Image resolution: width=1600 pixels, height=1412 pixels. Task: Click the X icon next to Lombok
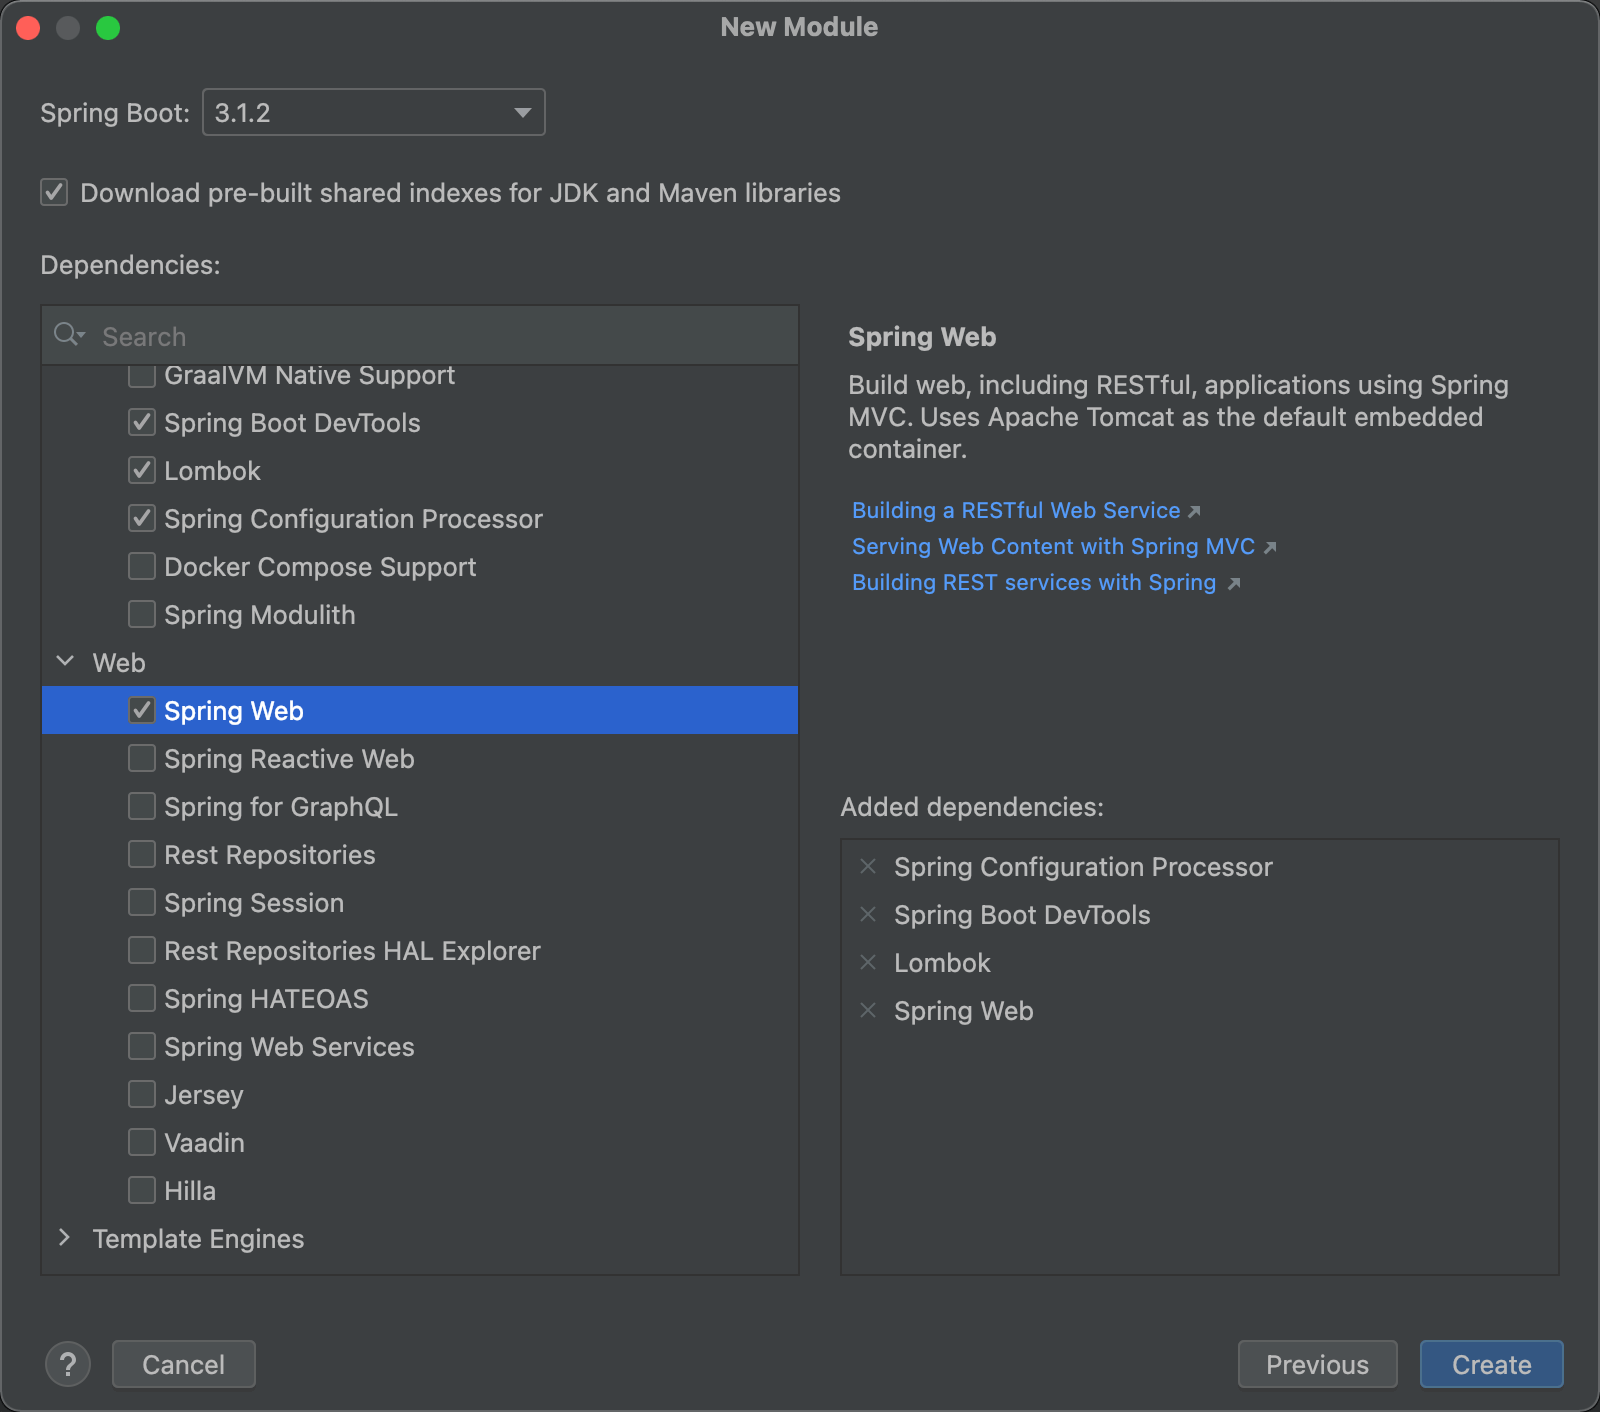click(x=868, y=963)
